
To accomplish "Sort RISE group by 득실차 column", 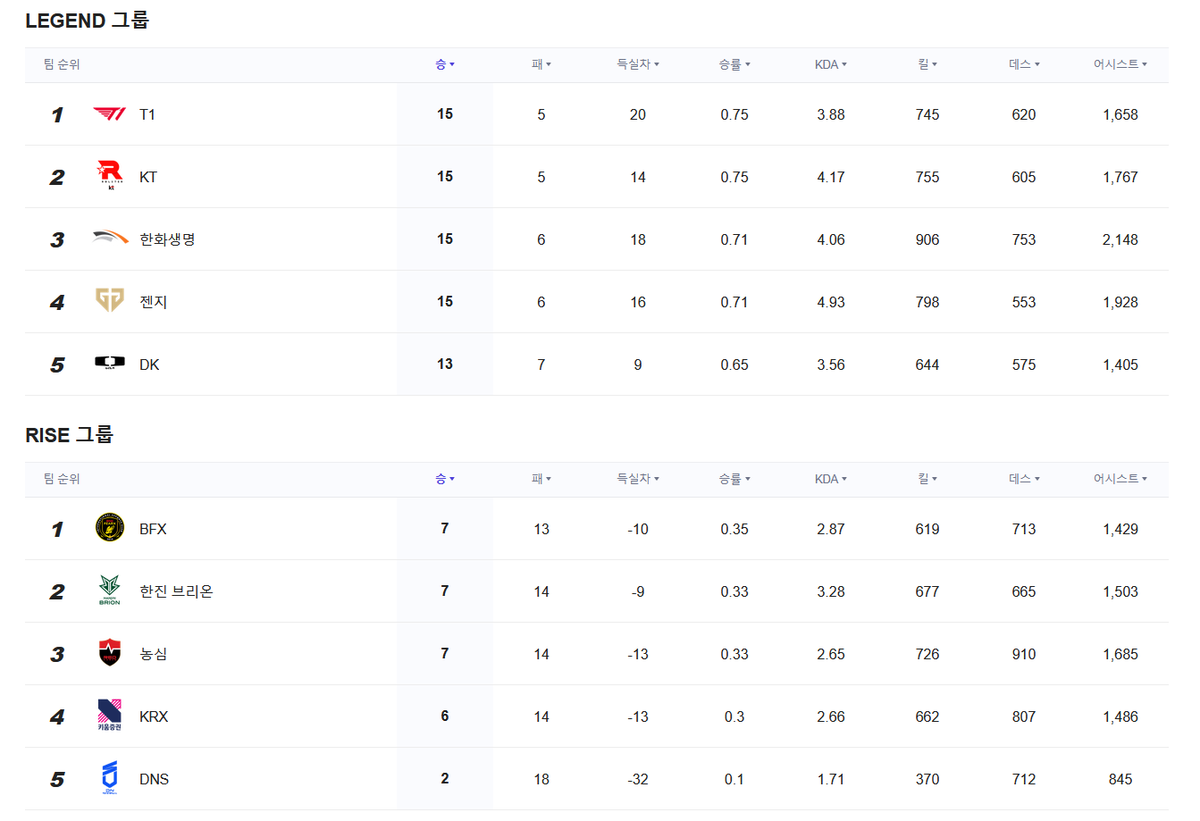I will [638, 479].
